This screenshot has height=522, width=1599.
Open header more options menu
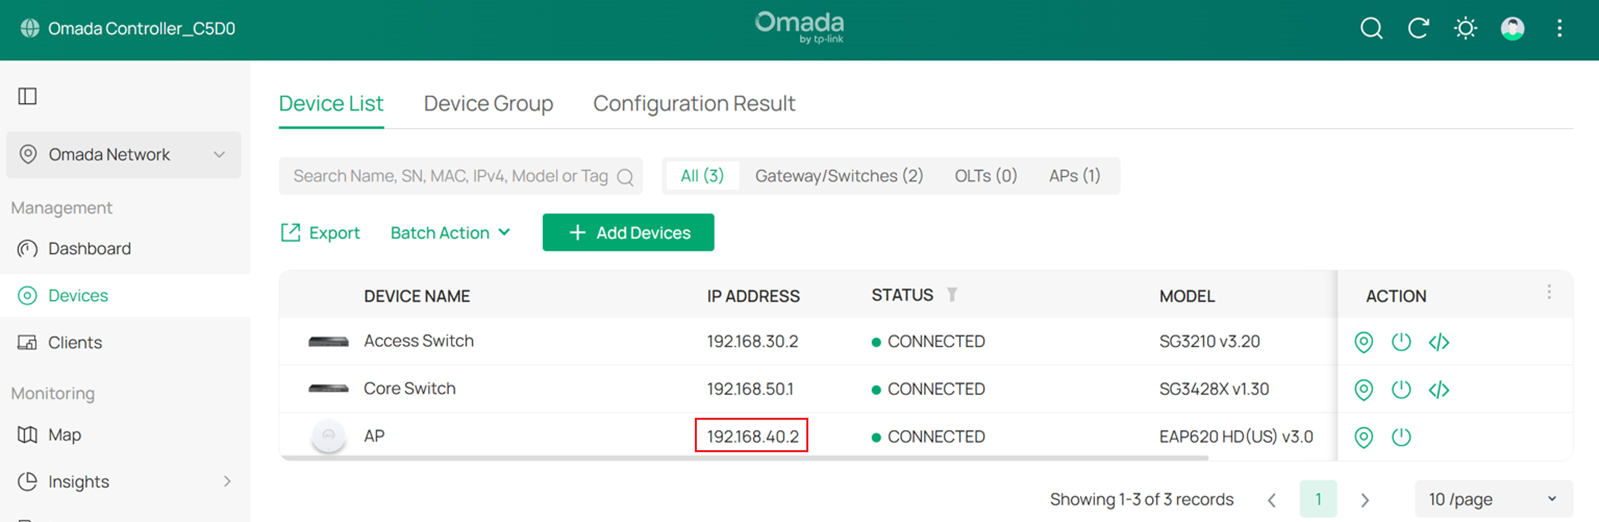click(x=1559, y=28)
